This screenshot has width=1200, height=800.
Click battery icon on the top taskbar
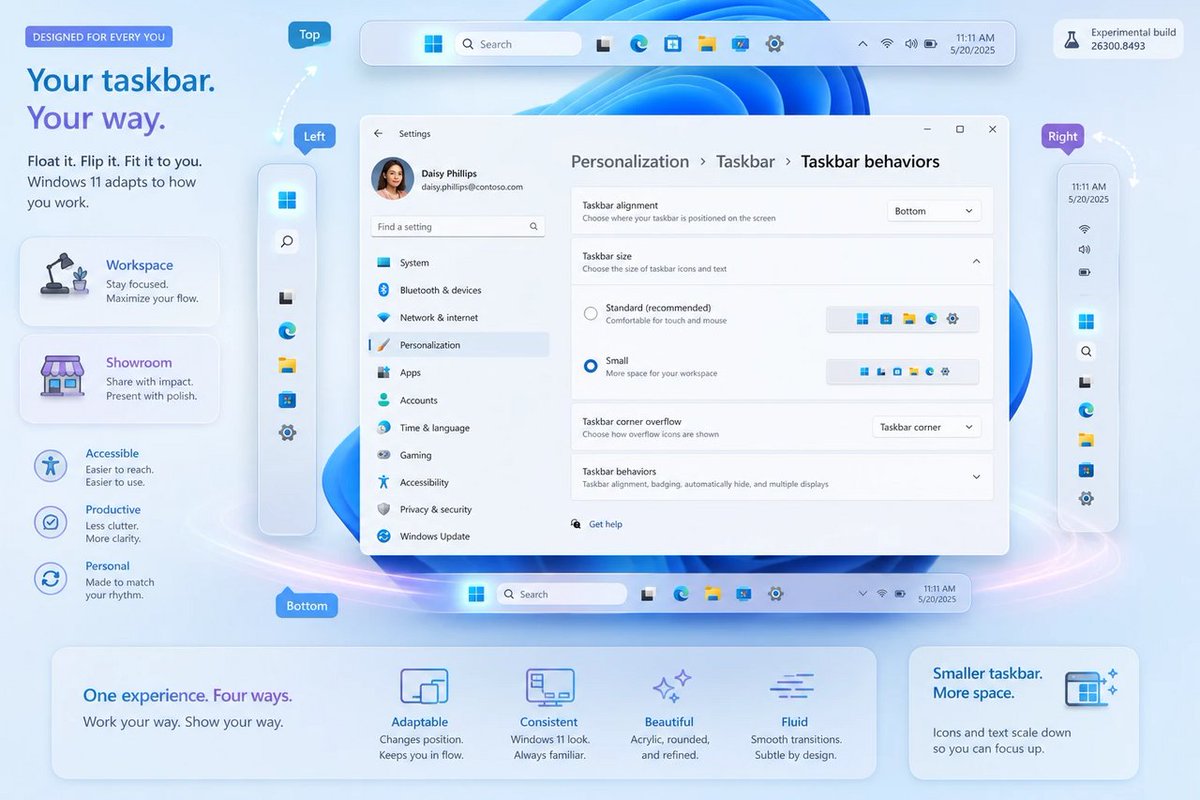931,44
